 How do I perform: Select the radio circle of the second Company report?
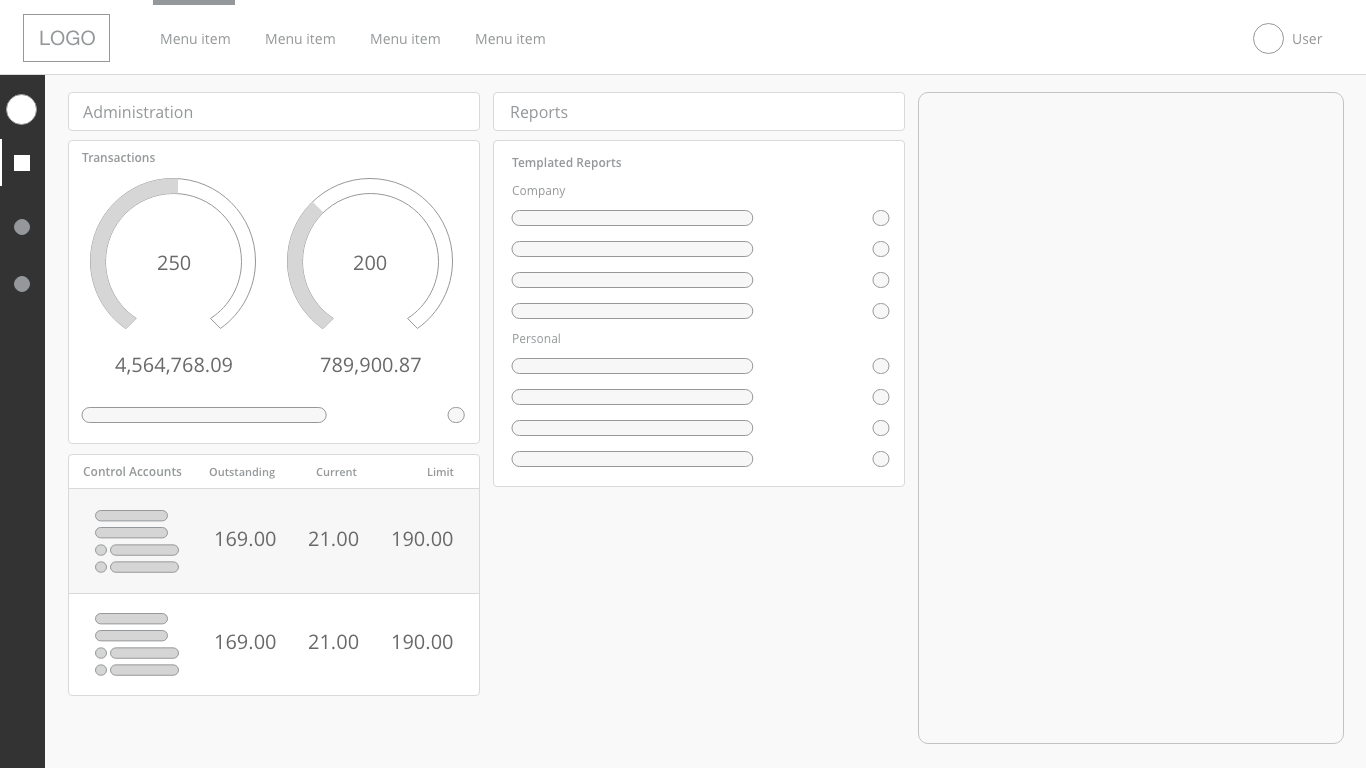point(881,249)
